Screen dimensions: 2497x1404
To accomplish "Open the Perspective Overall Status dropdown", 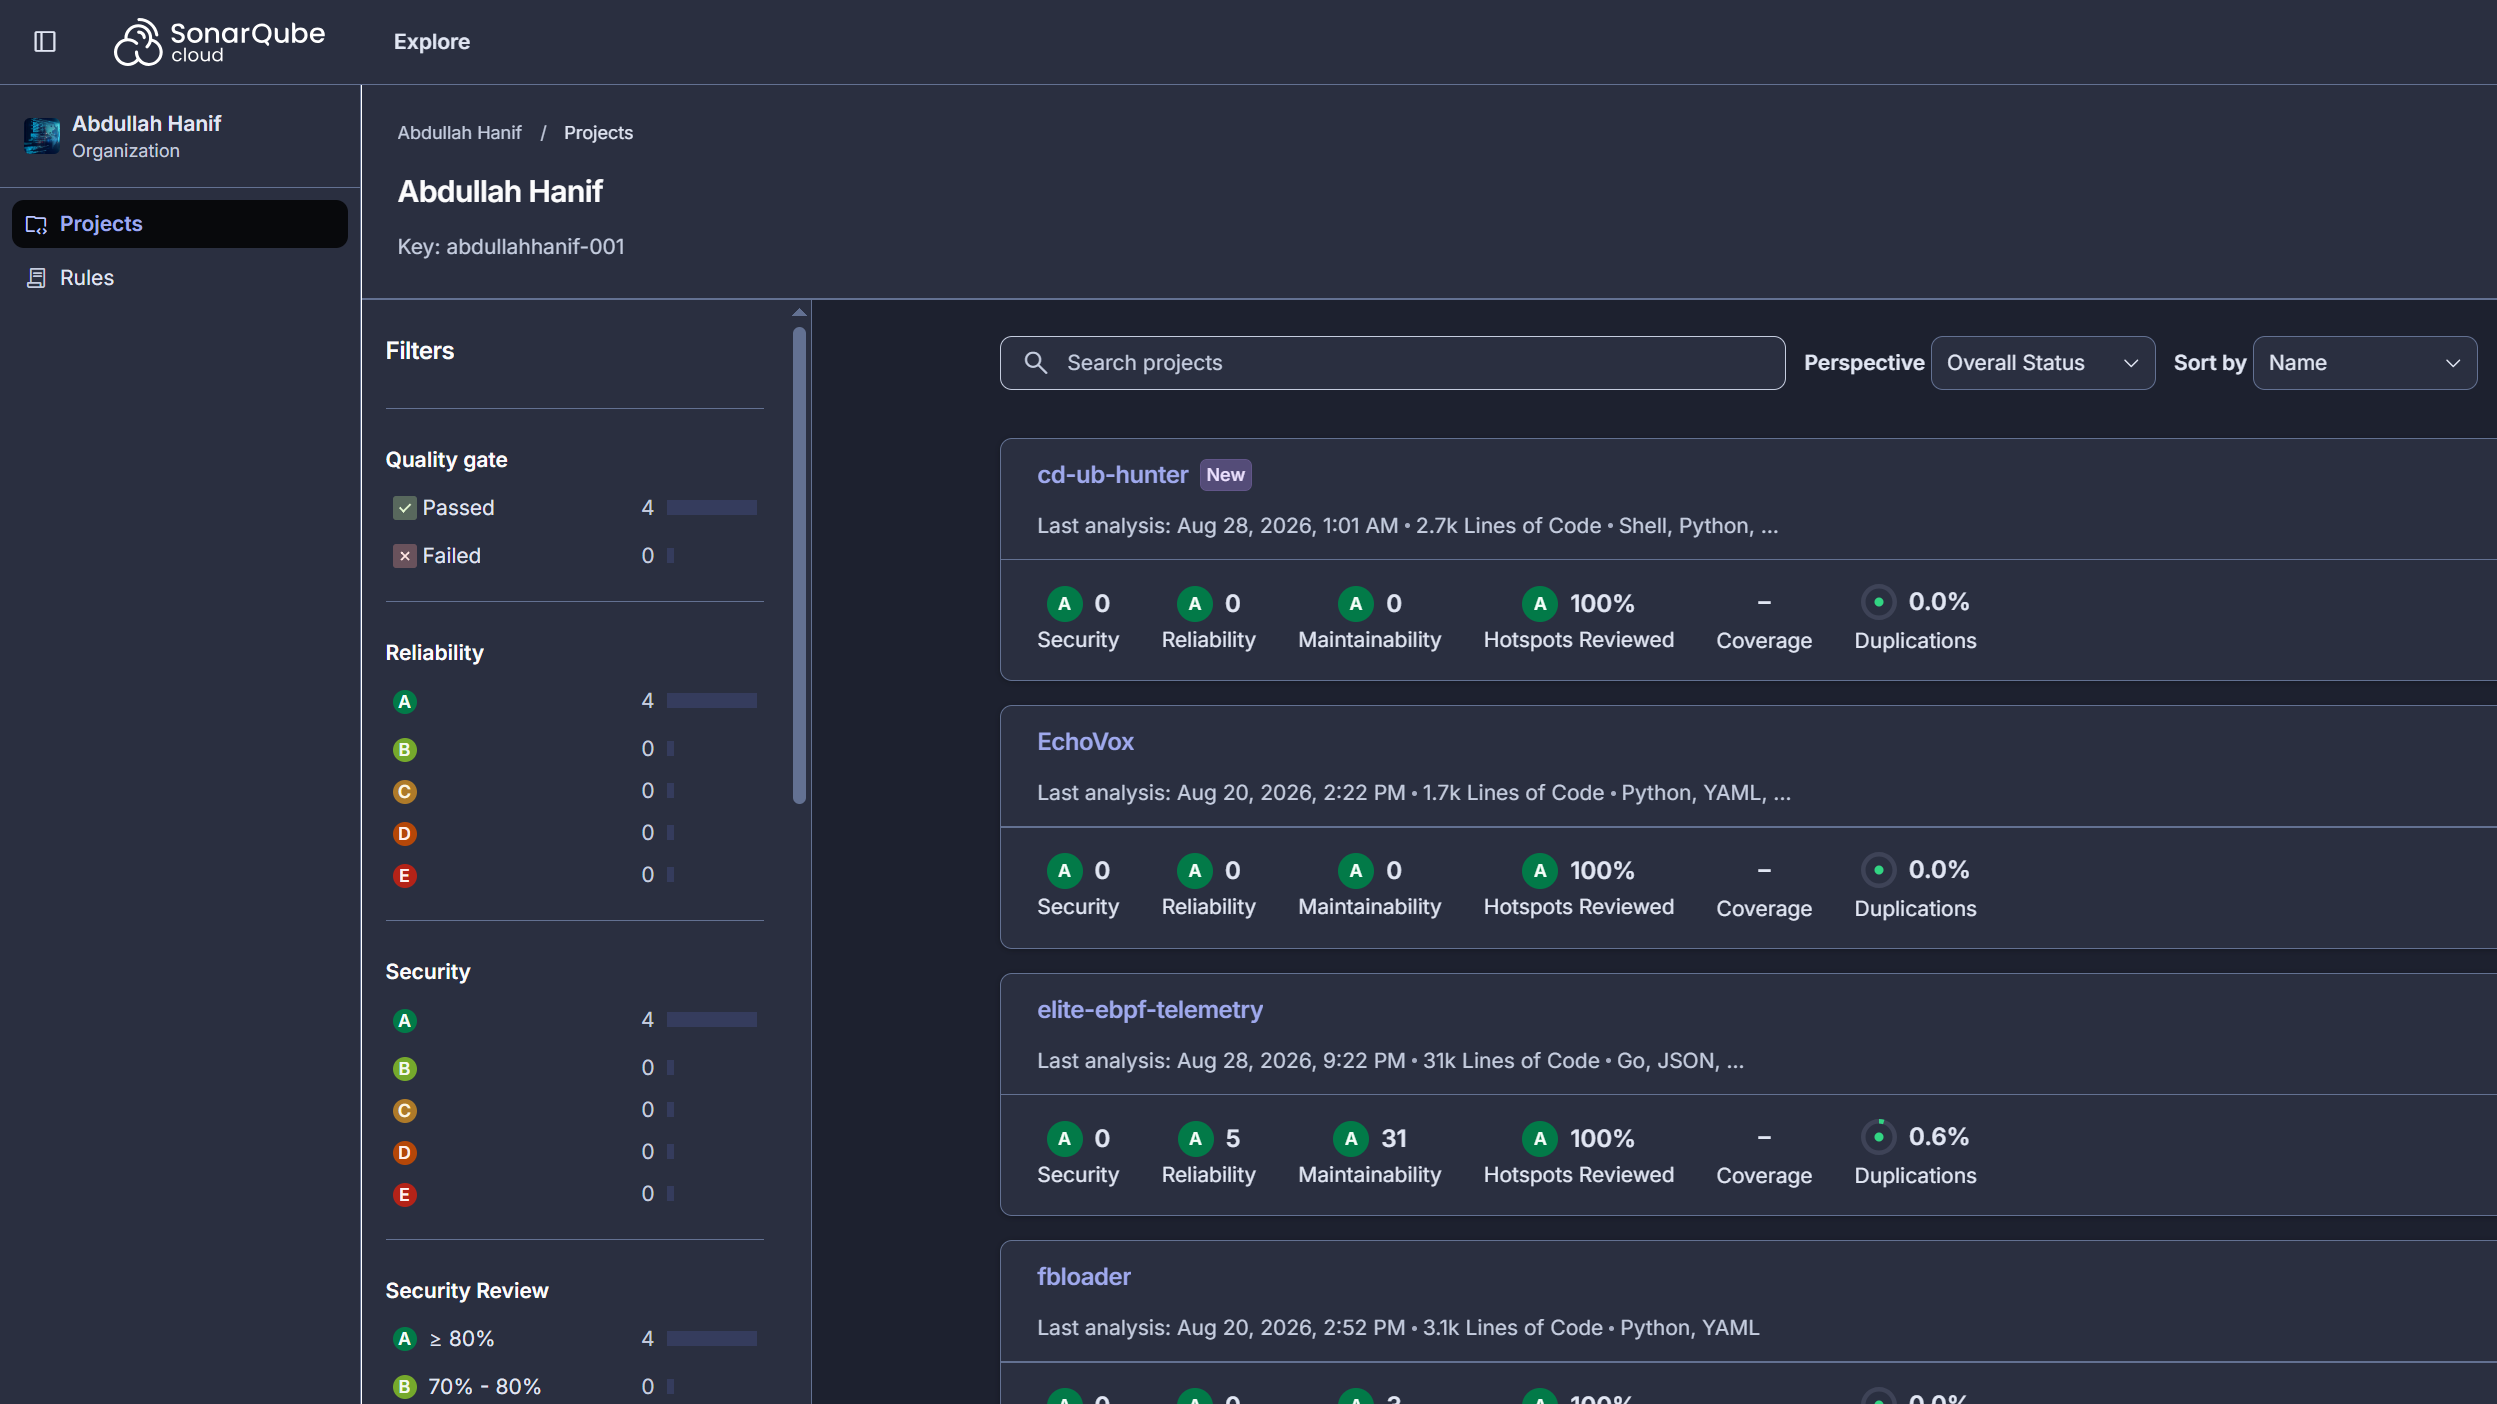I will [2042, 363].
